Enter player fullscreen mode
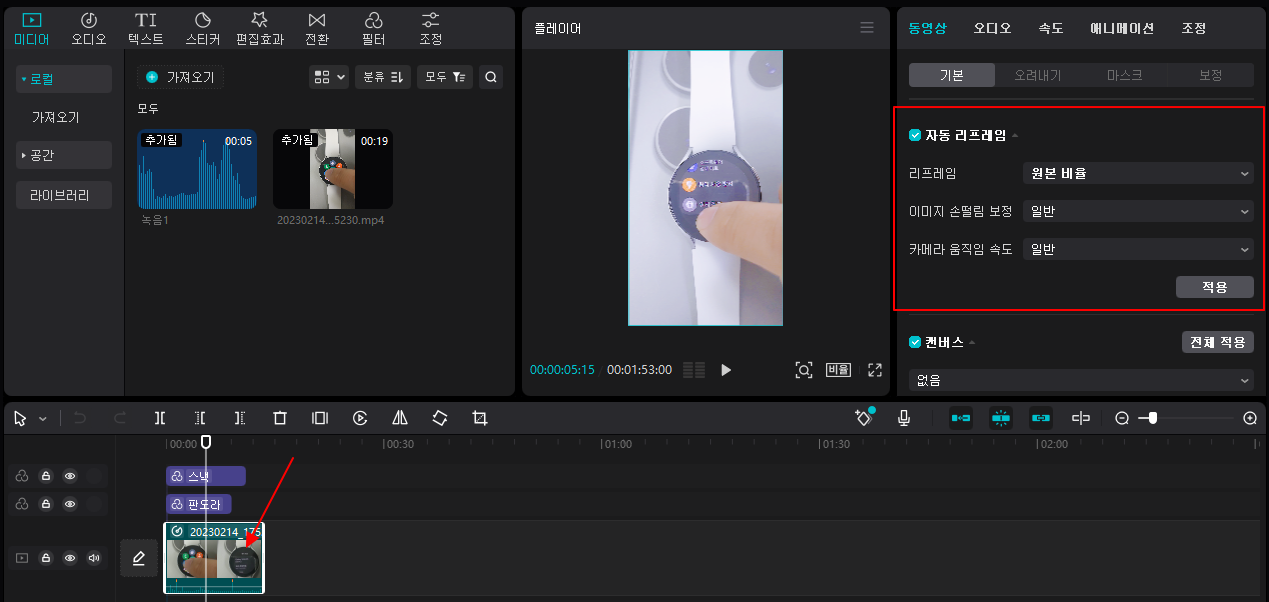The height and width of the screenshot is (602, 1269). [x=875, y=370]
